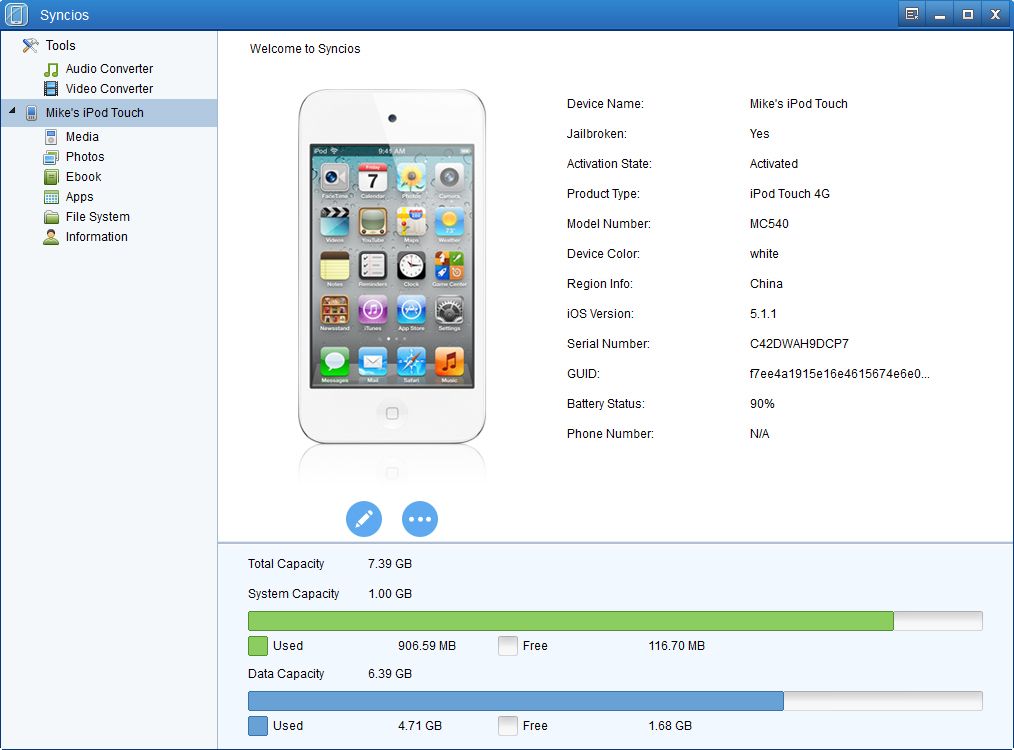Click the iPod Touch device image
The height and width of the screenshot is (750, 1014).
(392, 265)
